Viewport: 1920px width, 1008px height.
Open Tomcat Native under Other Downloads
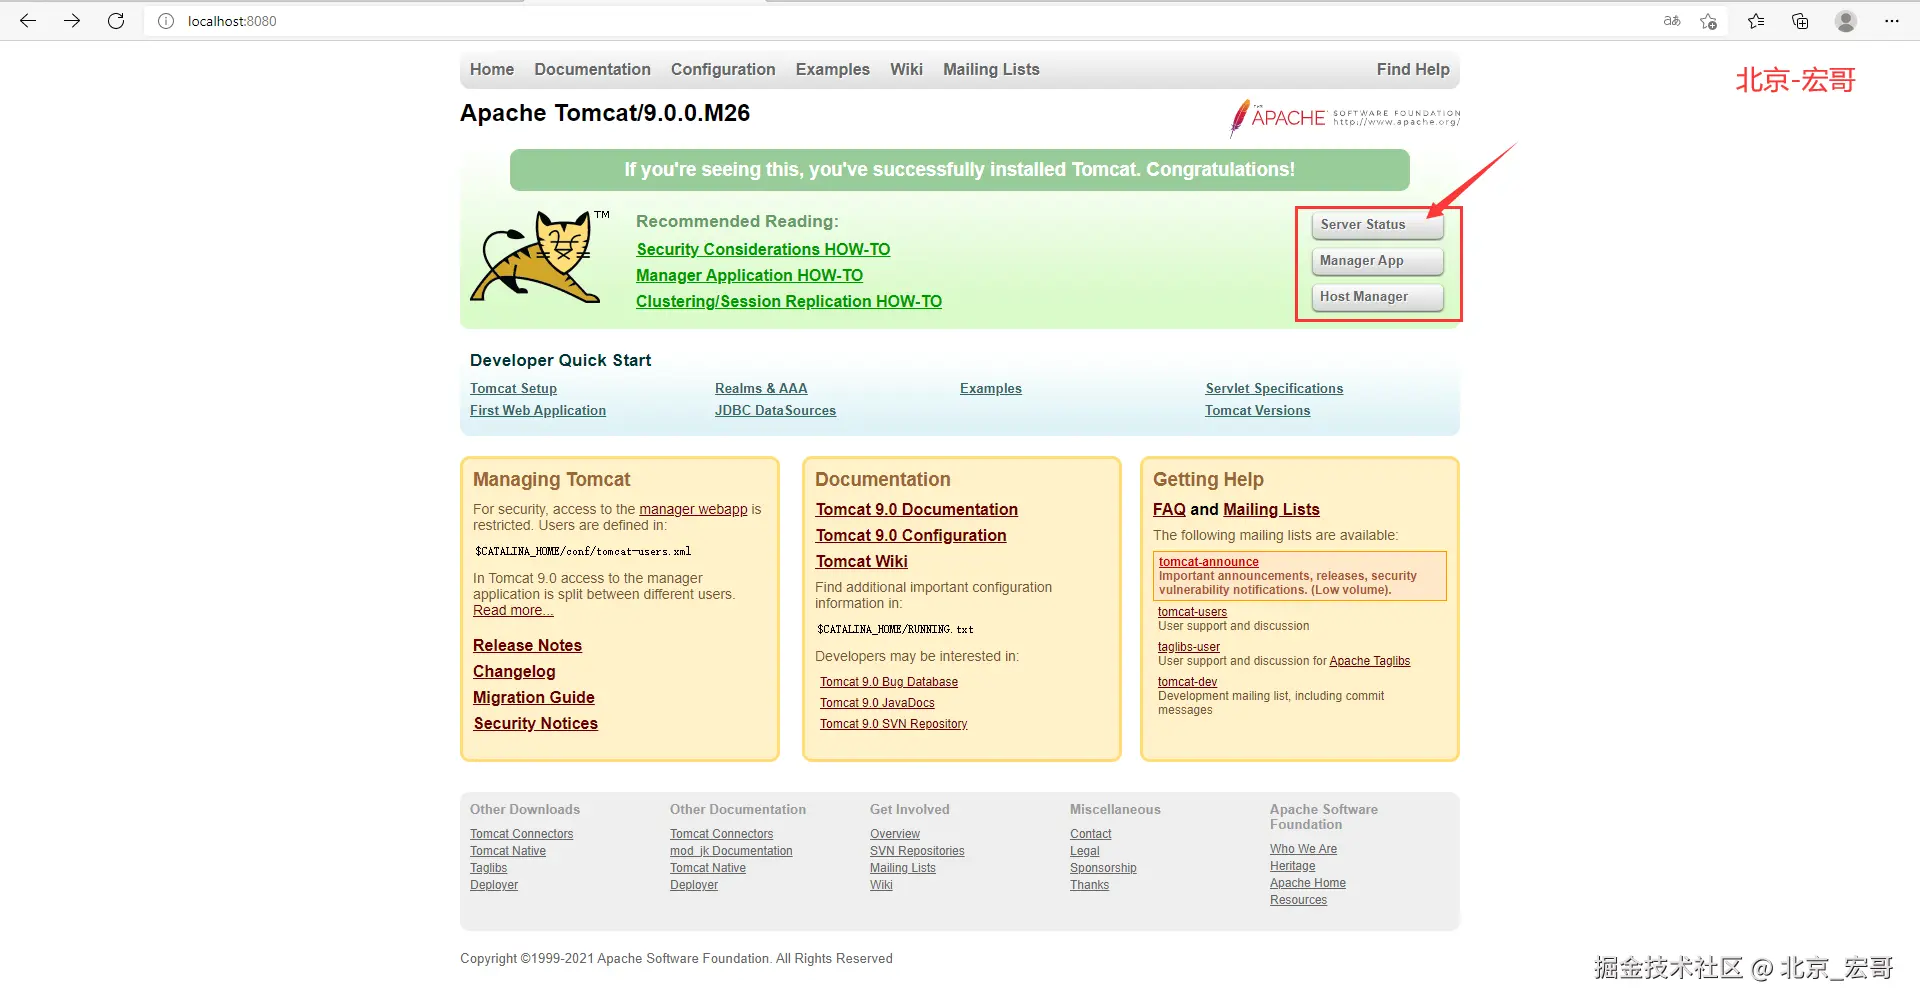pos(508,851)
